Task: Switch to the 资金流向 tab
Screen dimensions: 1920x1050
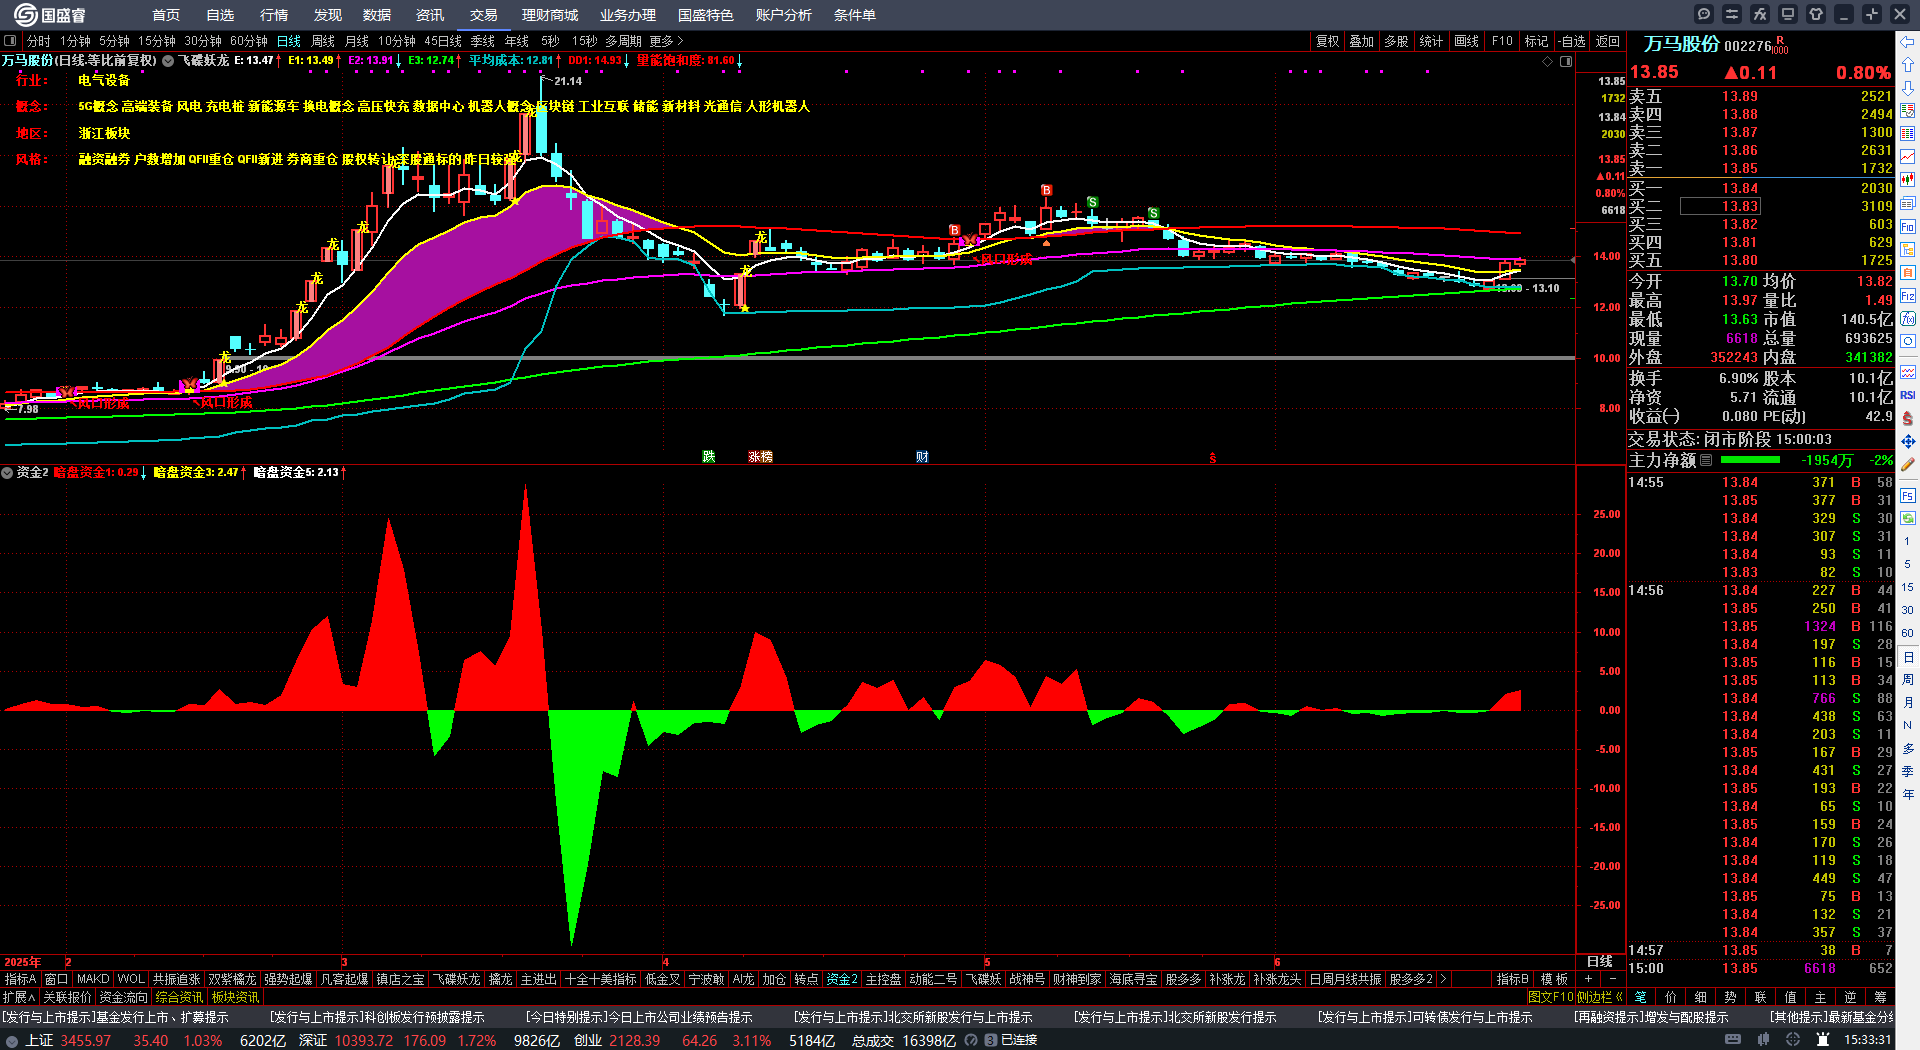Action: [x=123, y=997]
